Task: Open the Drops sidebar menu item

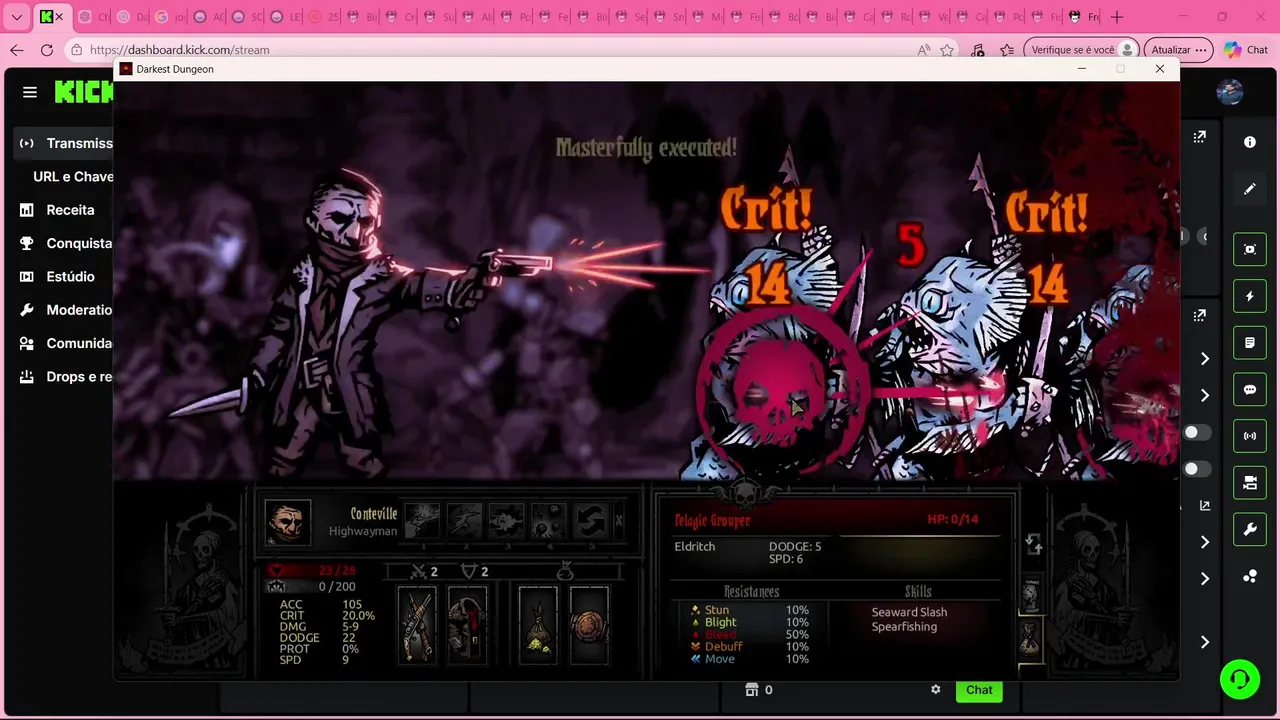Action: 65,377
